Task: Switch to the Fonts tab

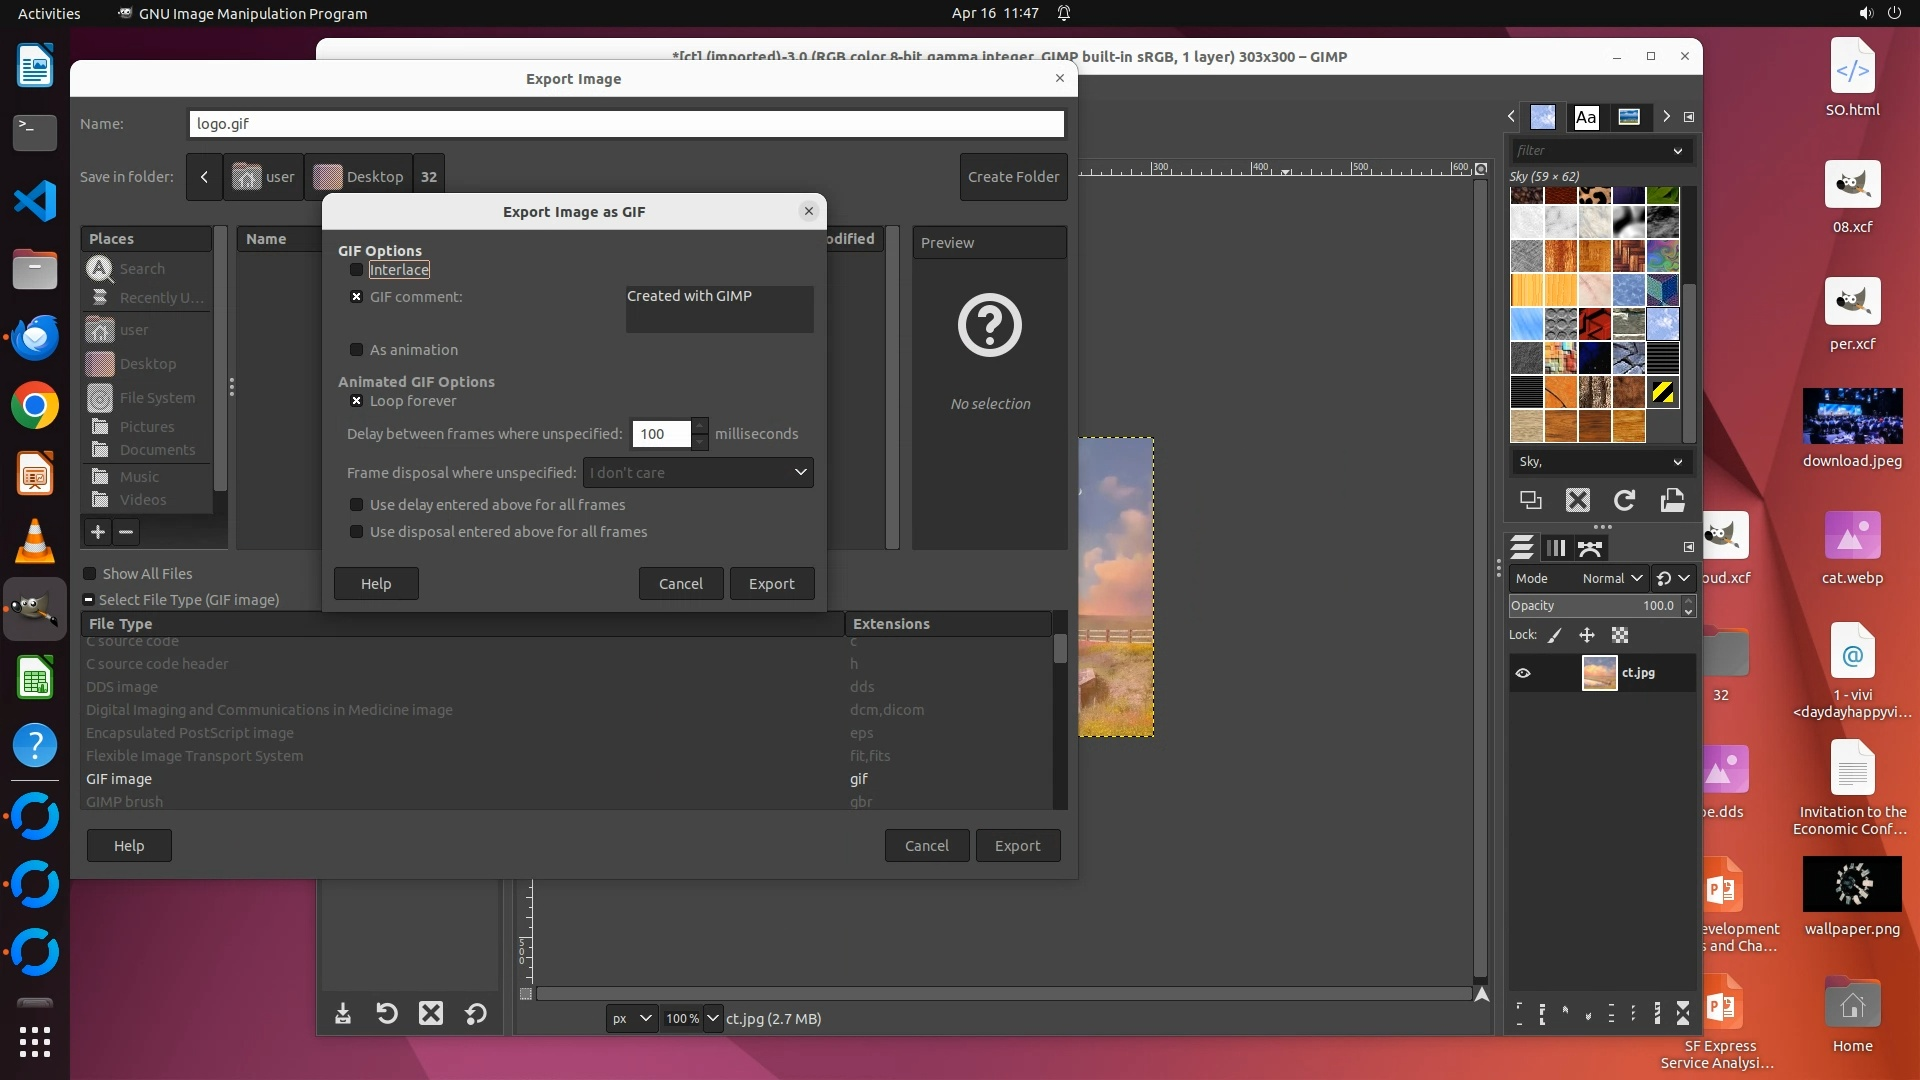Action: tap(1586, 117)
